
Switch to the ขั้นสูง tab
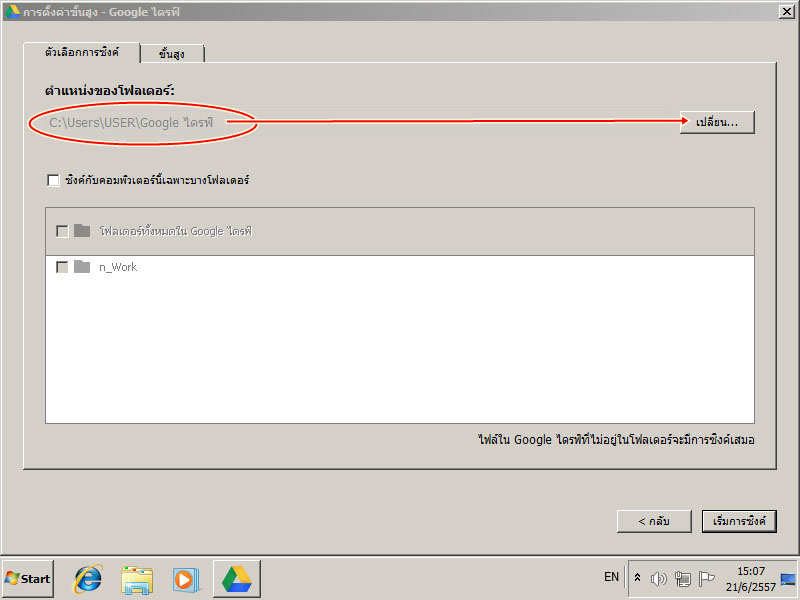pos(172,54)
